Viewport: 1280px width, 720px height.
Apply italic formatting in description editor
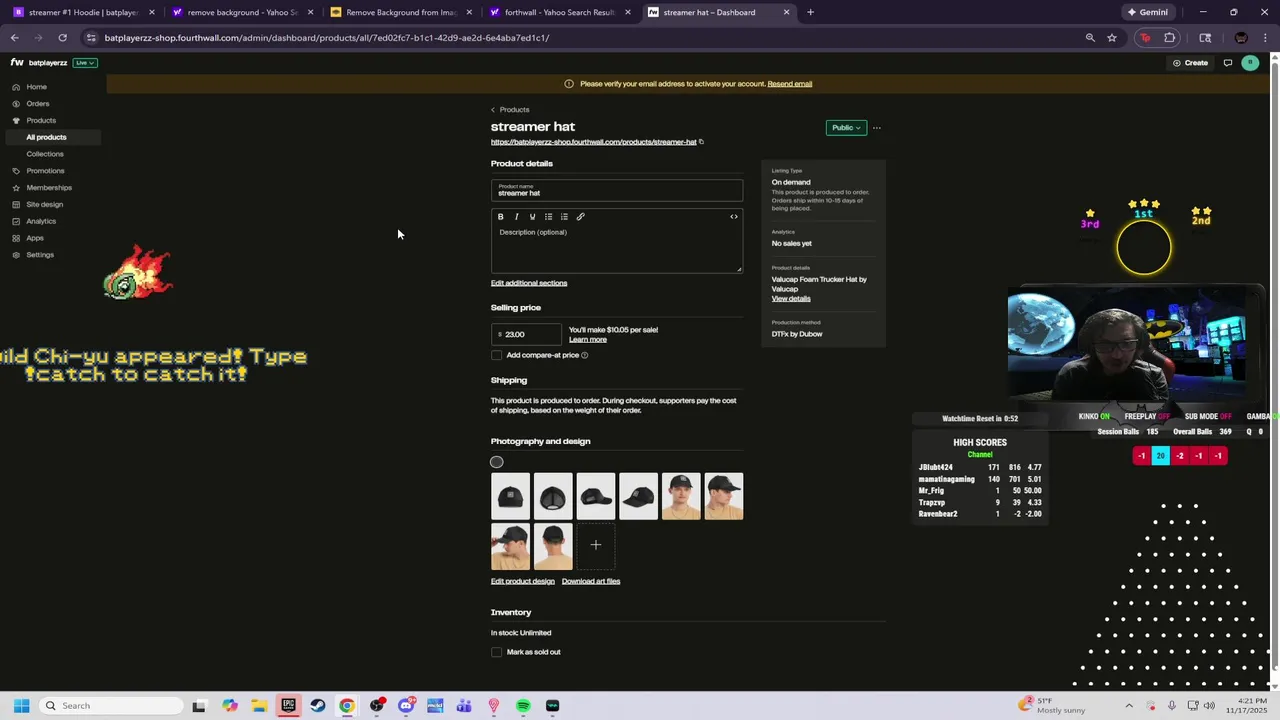pos(517,217)
